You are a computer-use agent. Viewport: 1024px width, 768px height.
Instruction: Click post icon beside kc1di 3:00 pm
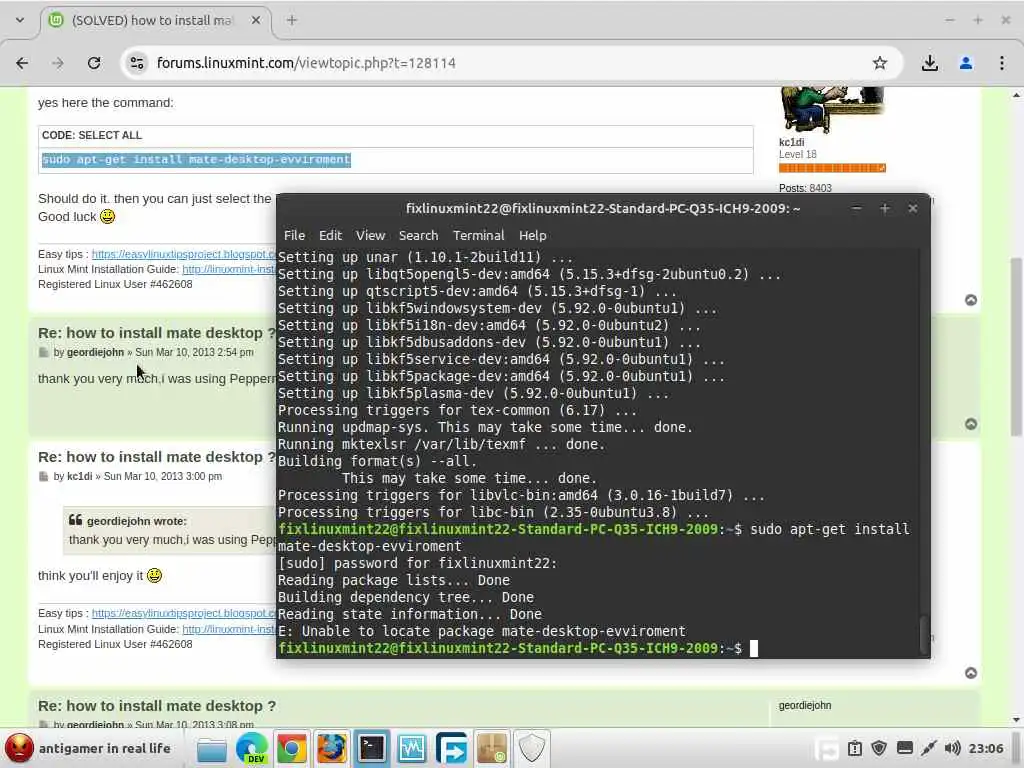44,477
